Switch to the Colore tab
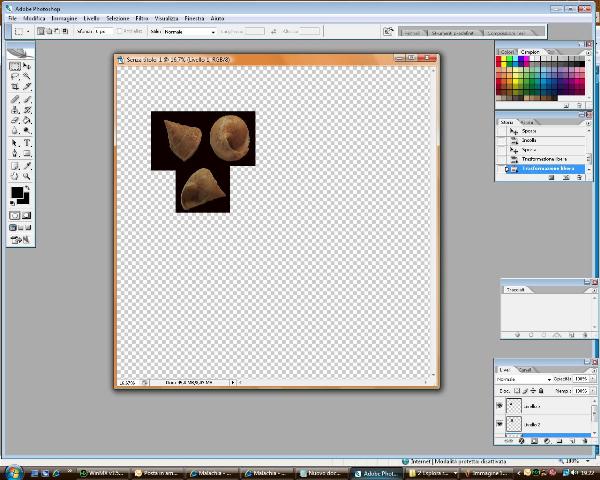Screen dimensions: 600x480 [507, 52]
